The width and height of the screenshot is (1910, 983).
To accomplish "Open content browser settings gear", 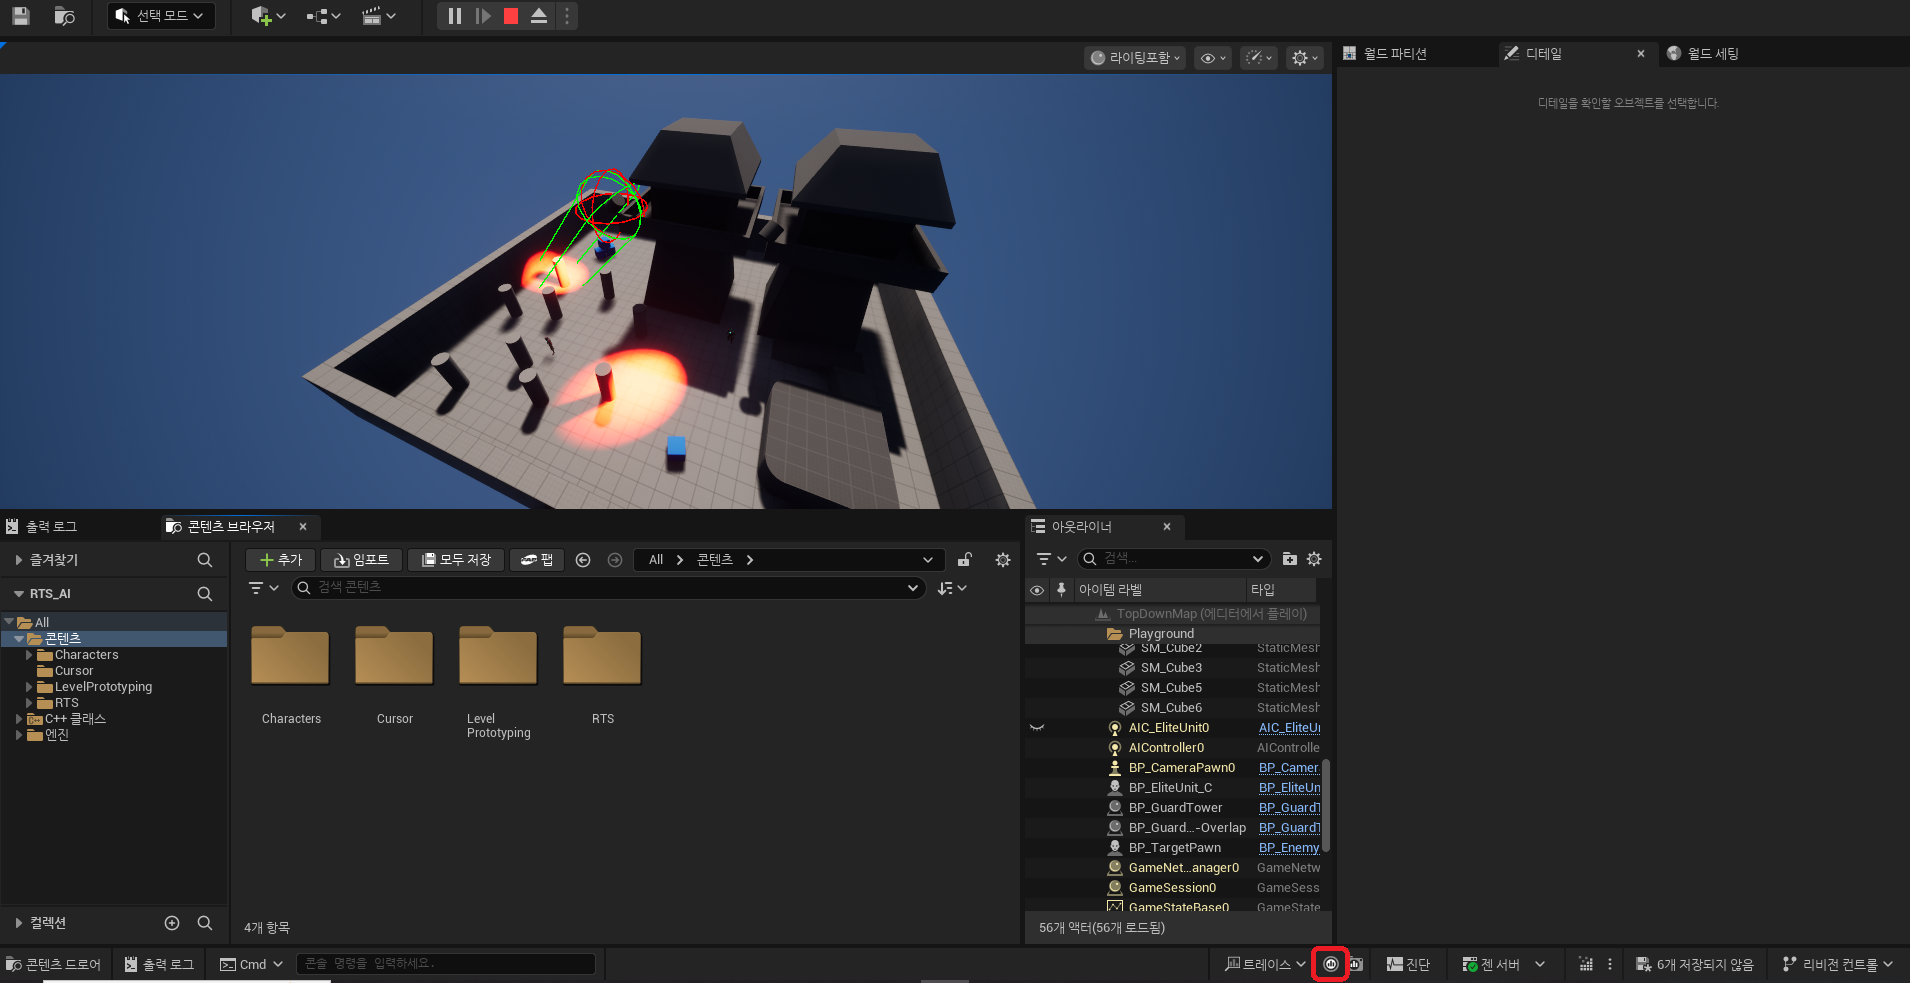I will click(1003, 560).
